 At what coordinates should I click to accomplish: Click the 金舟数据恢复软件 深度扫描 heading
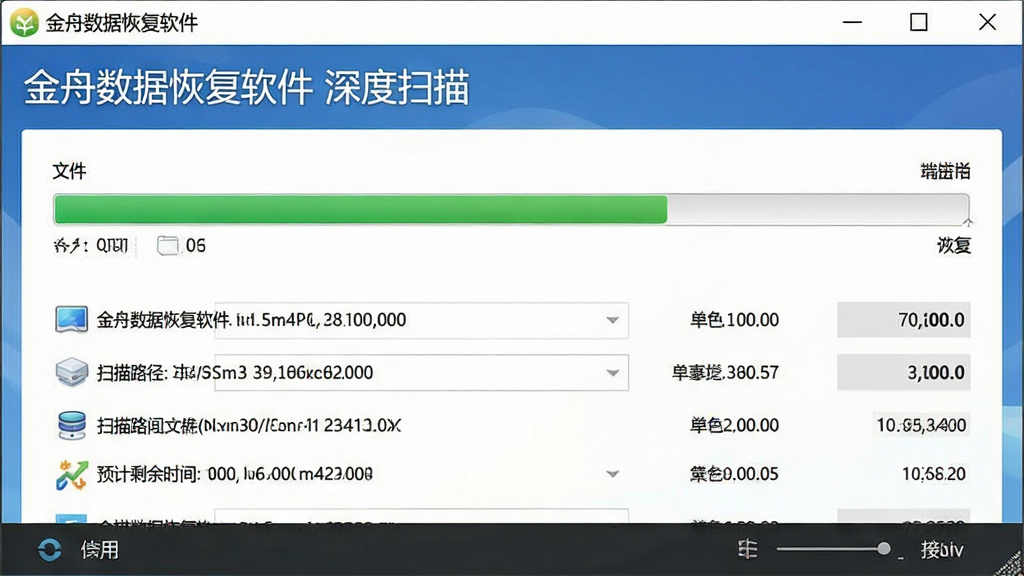pyautogui.click(x=247, y=88)
